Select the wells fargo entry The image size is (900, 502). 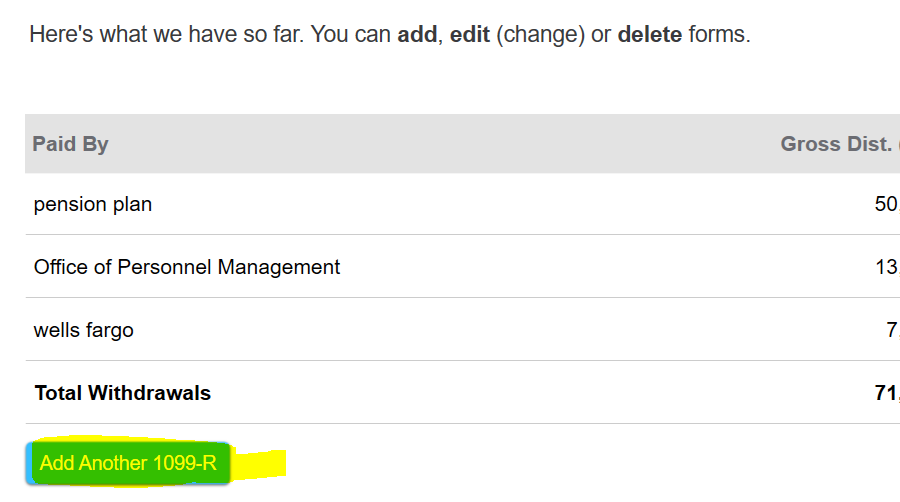click(83, 330)
